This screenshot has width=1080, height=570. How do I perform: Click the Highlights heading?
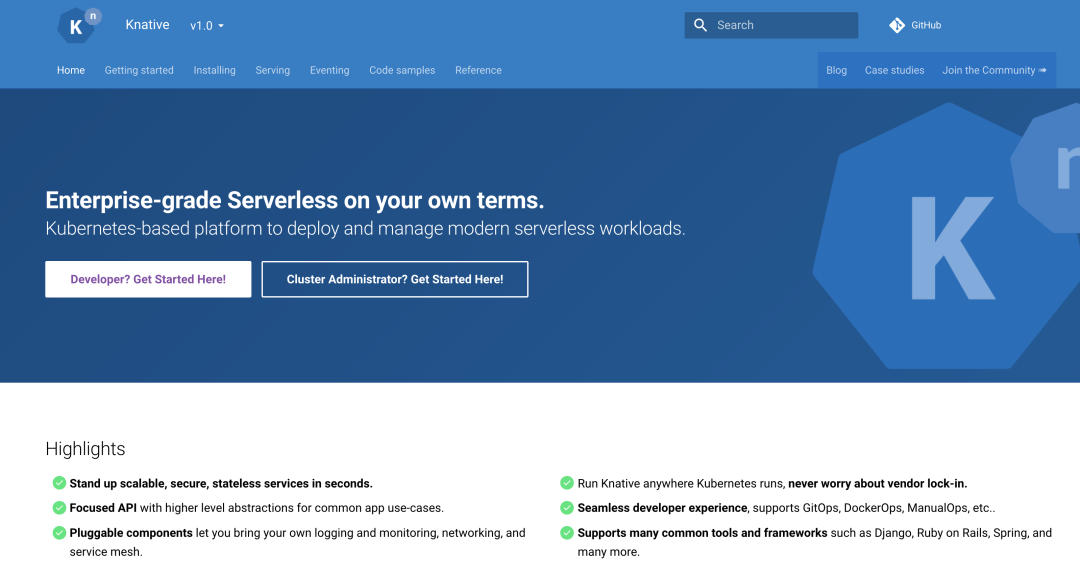click(x=85, y=449)
